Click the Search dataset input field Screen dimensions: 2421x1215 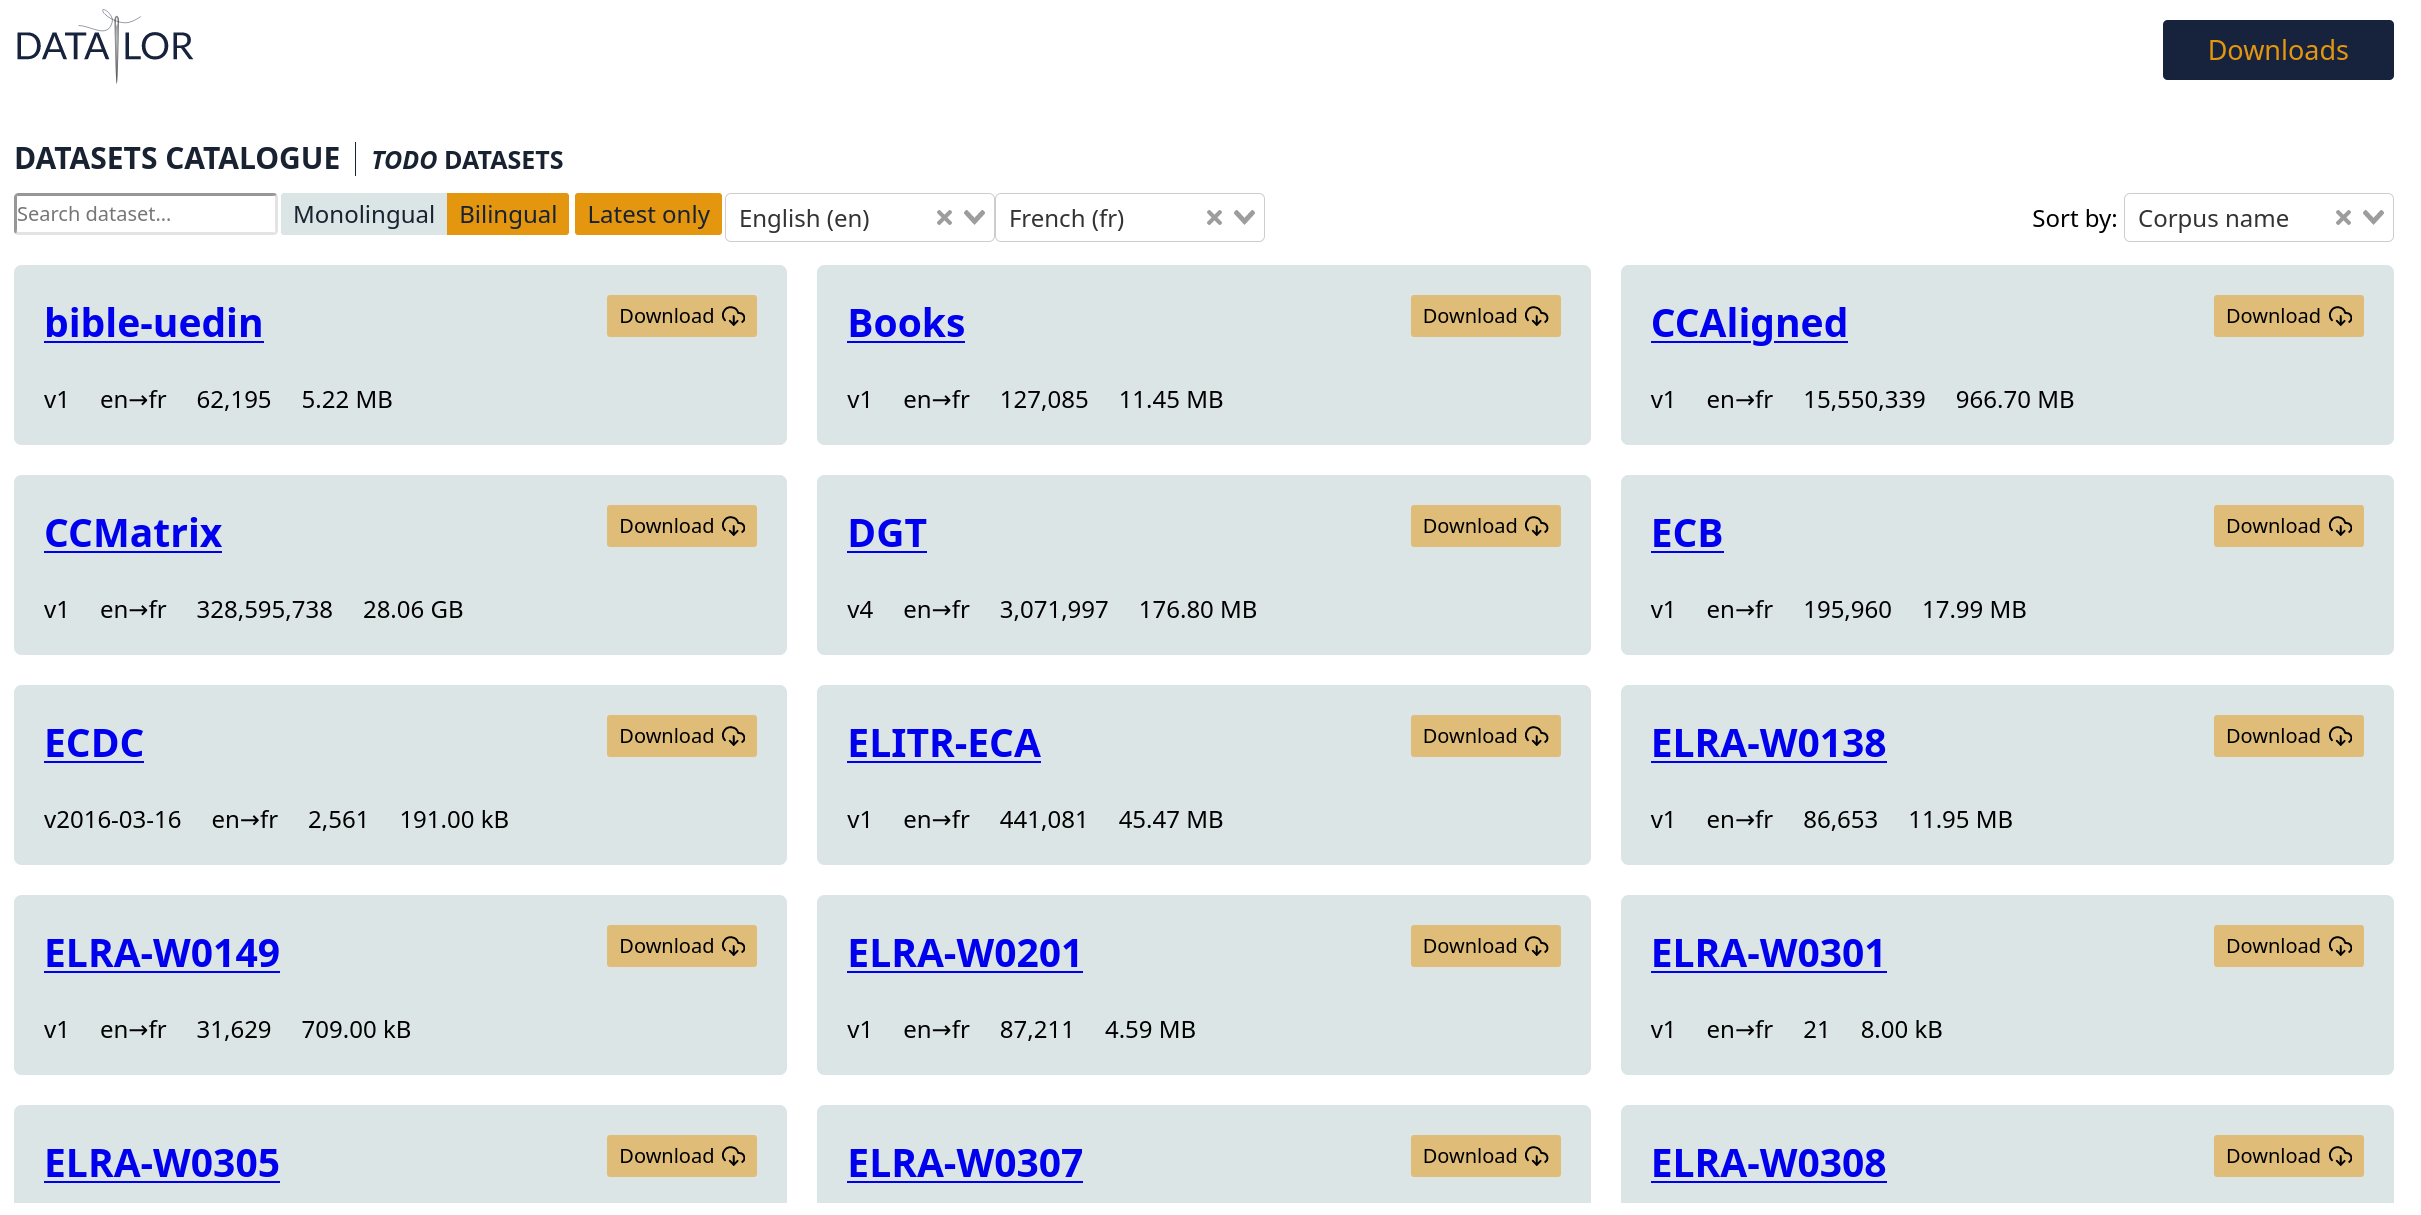(x=145, y=214)
